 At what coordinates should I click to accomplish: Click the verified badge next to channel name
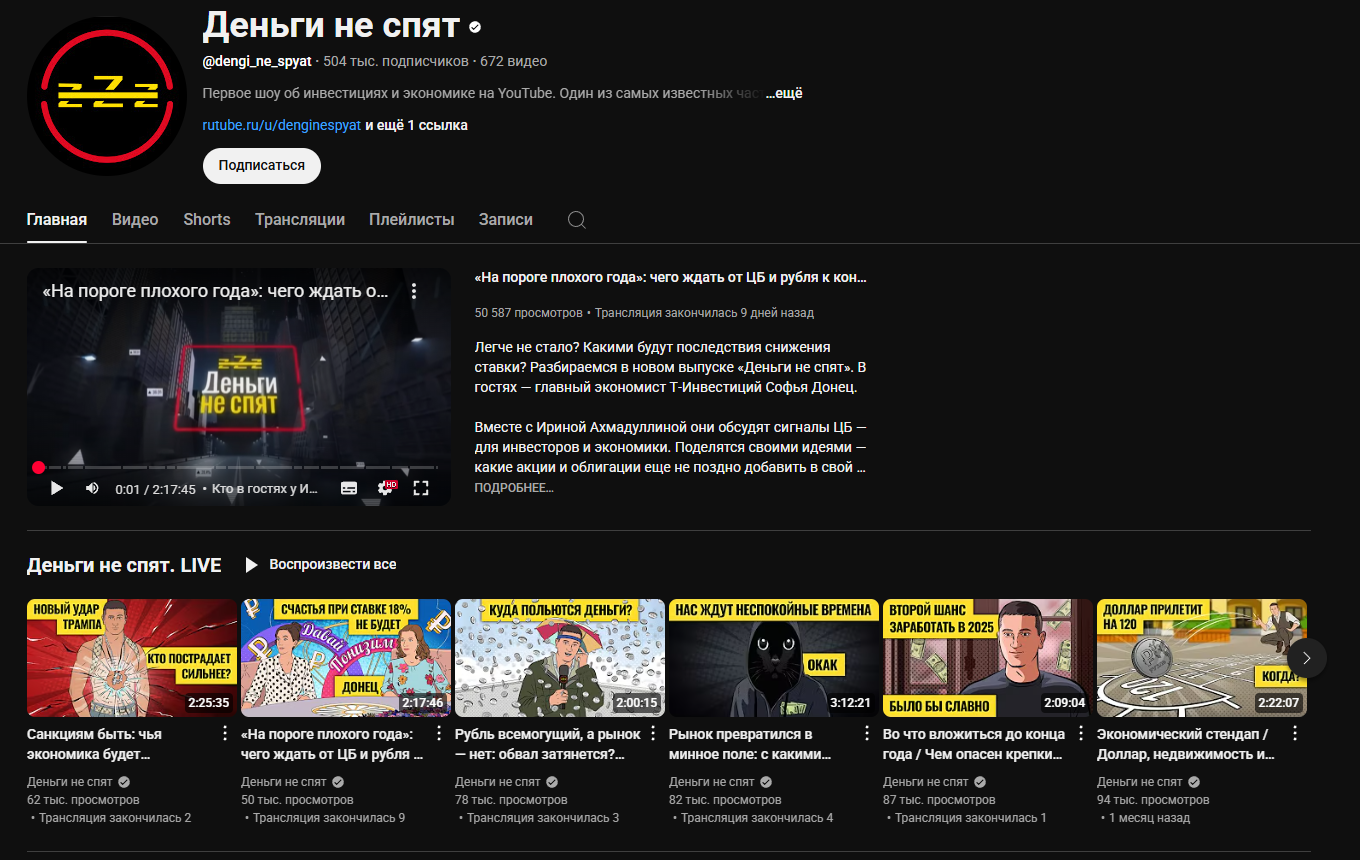coord(475,27)
